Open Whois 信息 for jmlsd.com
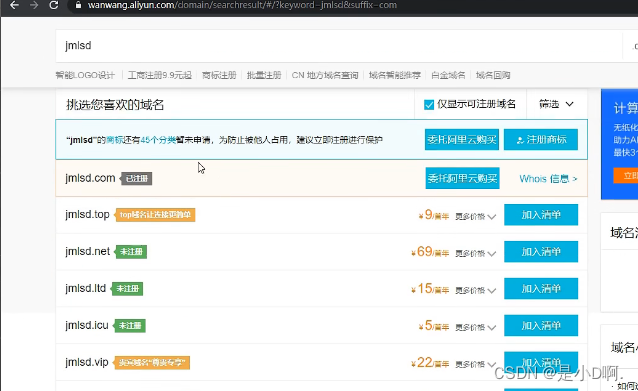 pyautogui.click(x=548, y=179)
